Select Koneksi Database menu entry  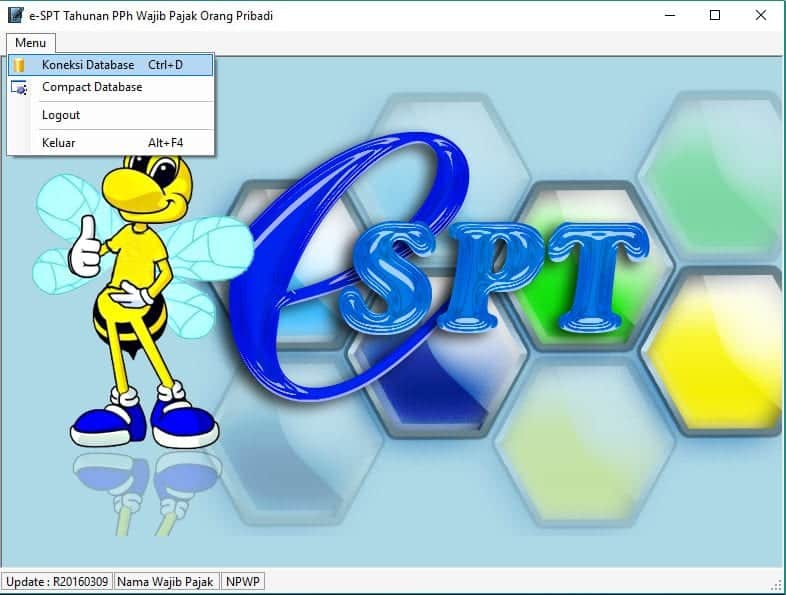(111, 65)
